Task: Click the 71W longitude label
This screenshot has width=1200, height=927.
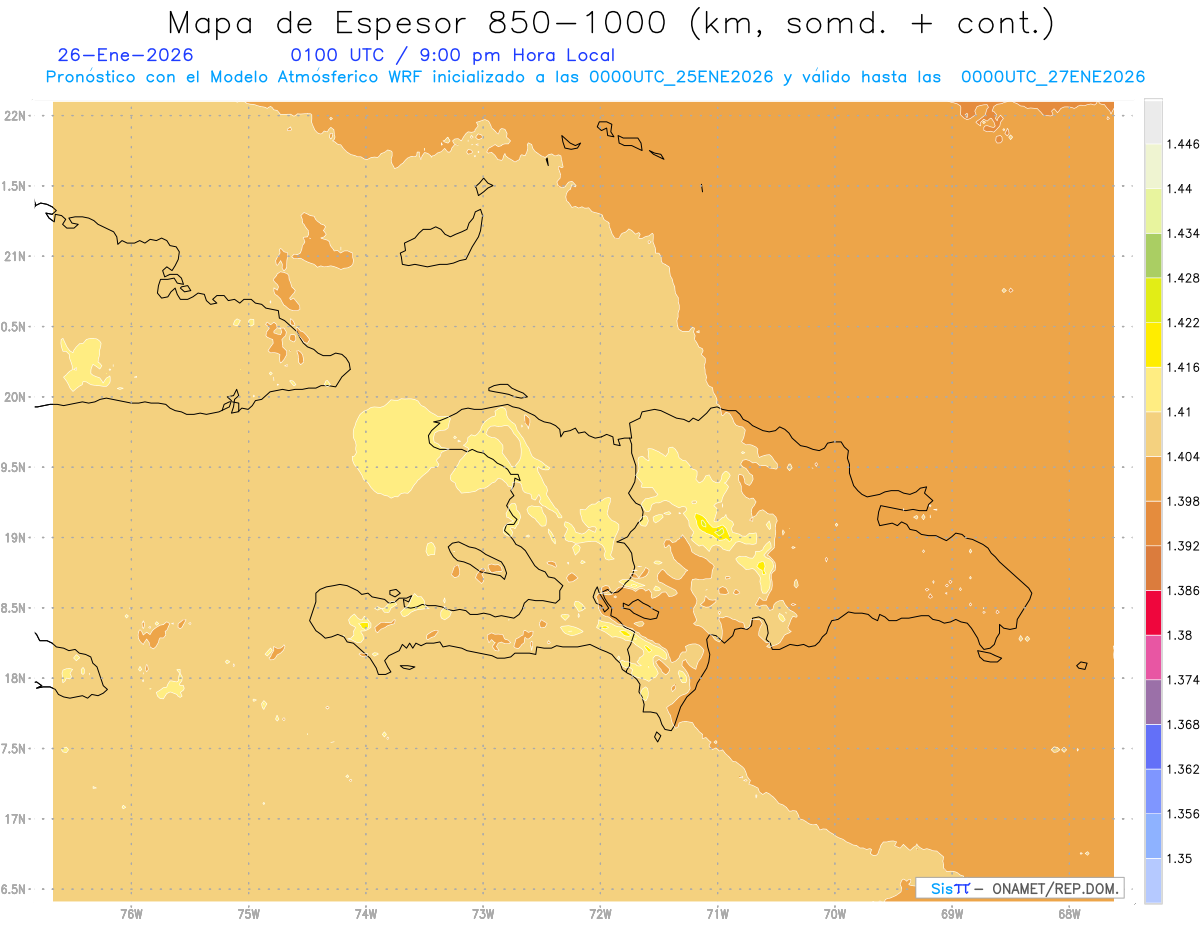Action: click(717, 914)
